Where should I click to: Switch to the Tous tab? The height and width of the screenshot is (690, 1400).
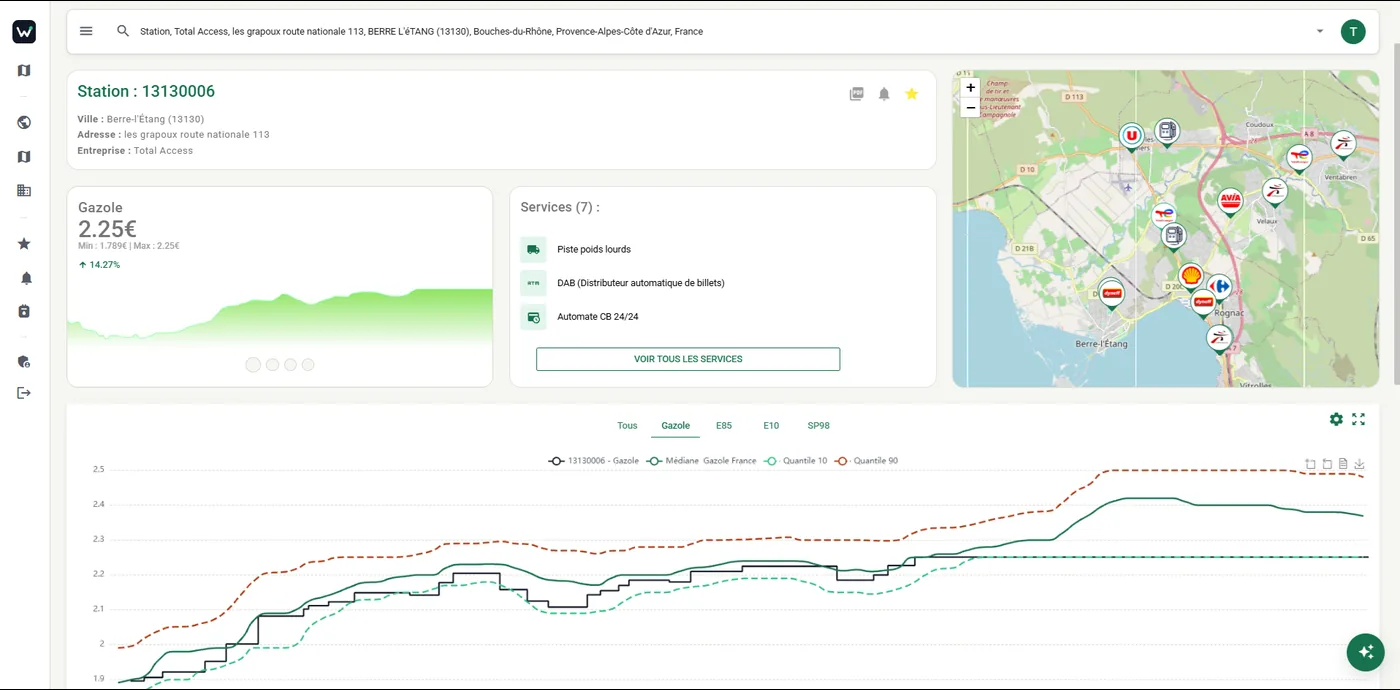tap(627, 426)
